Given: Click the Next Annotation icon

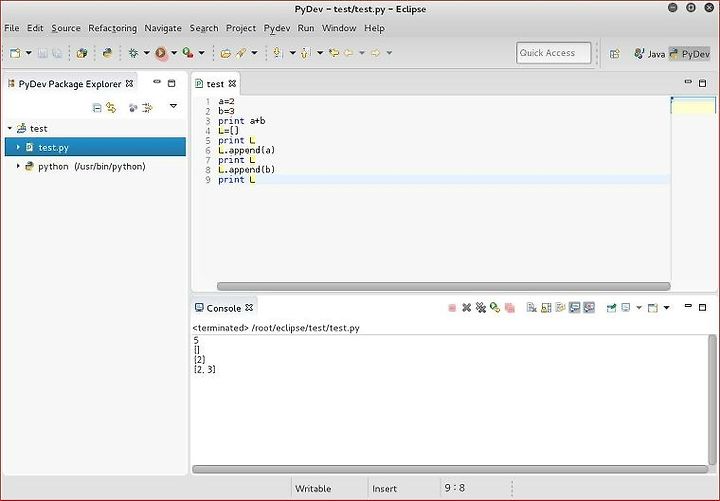Looking at the screenshot, I should point(277,53).
